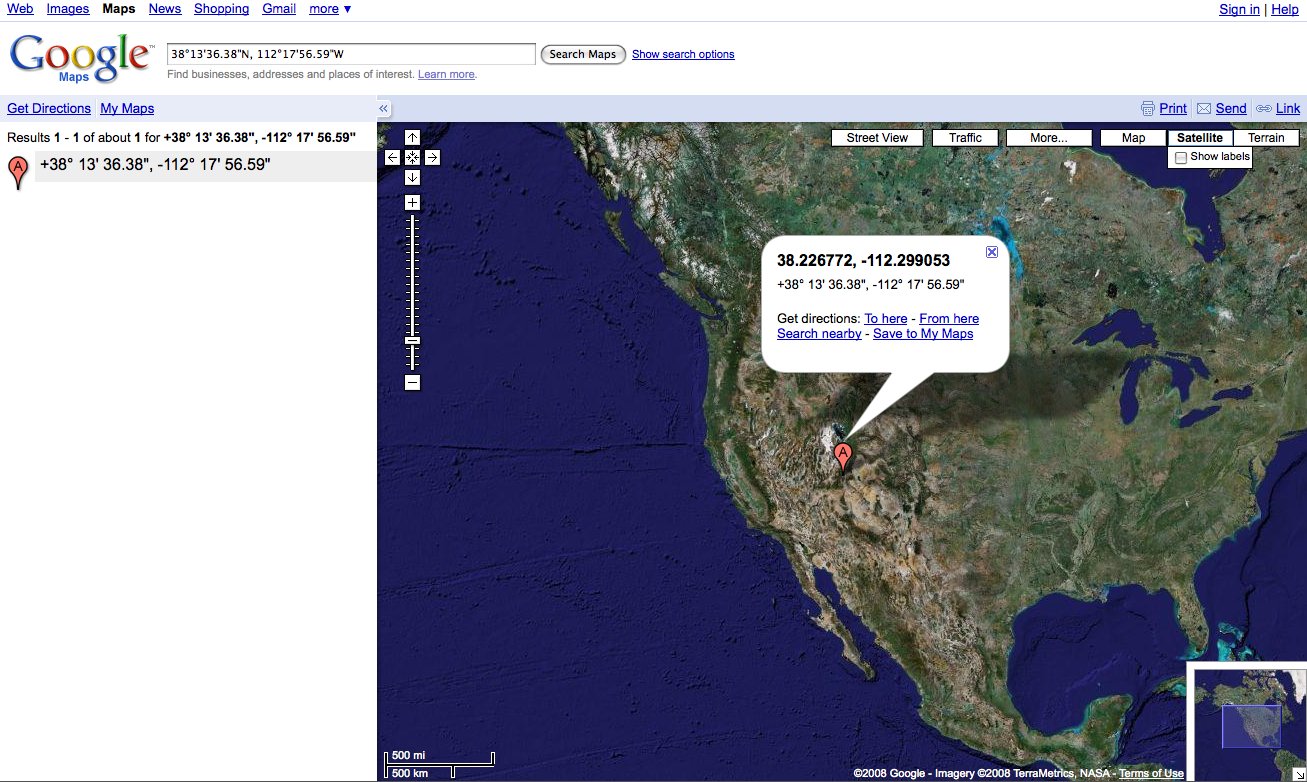Click the Learn more link

coord(446,74)
